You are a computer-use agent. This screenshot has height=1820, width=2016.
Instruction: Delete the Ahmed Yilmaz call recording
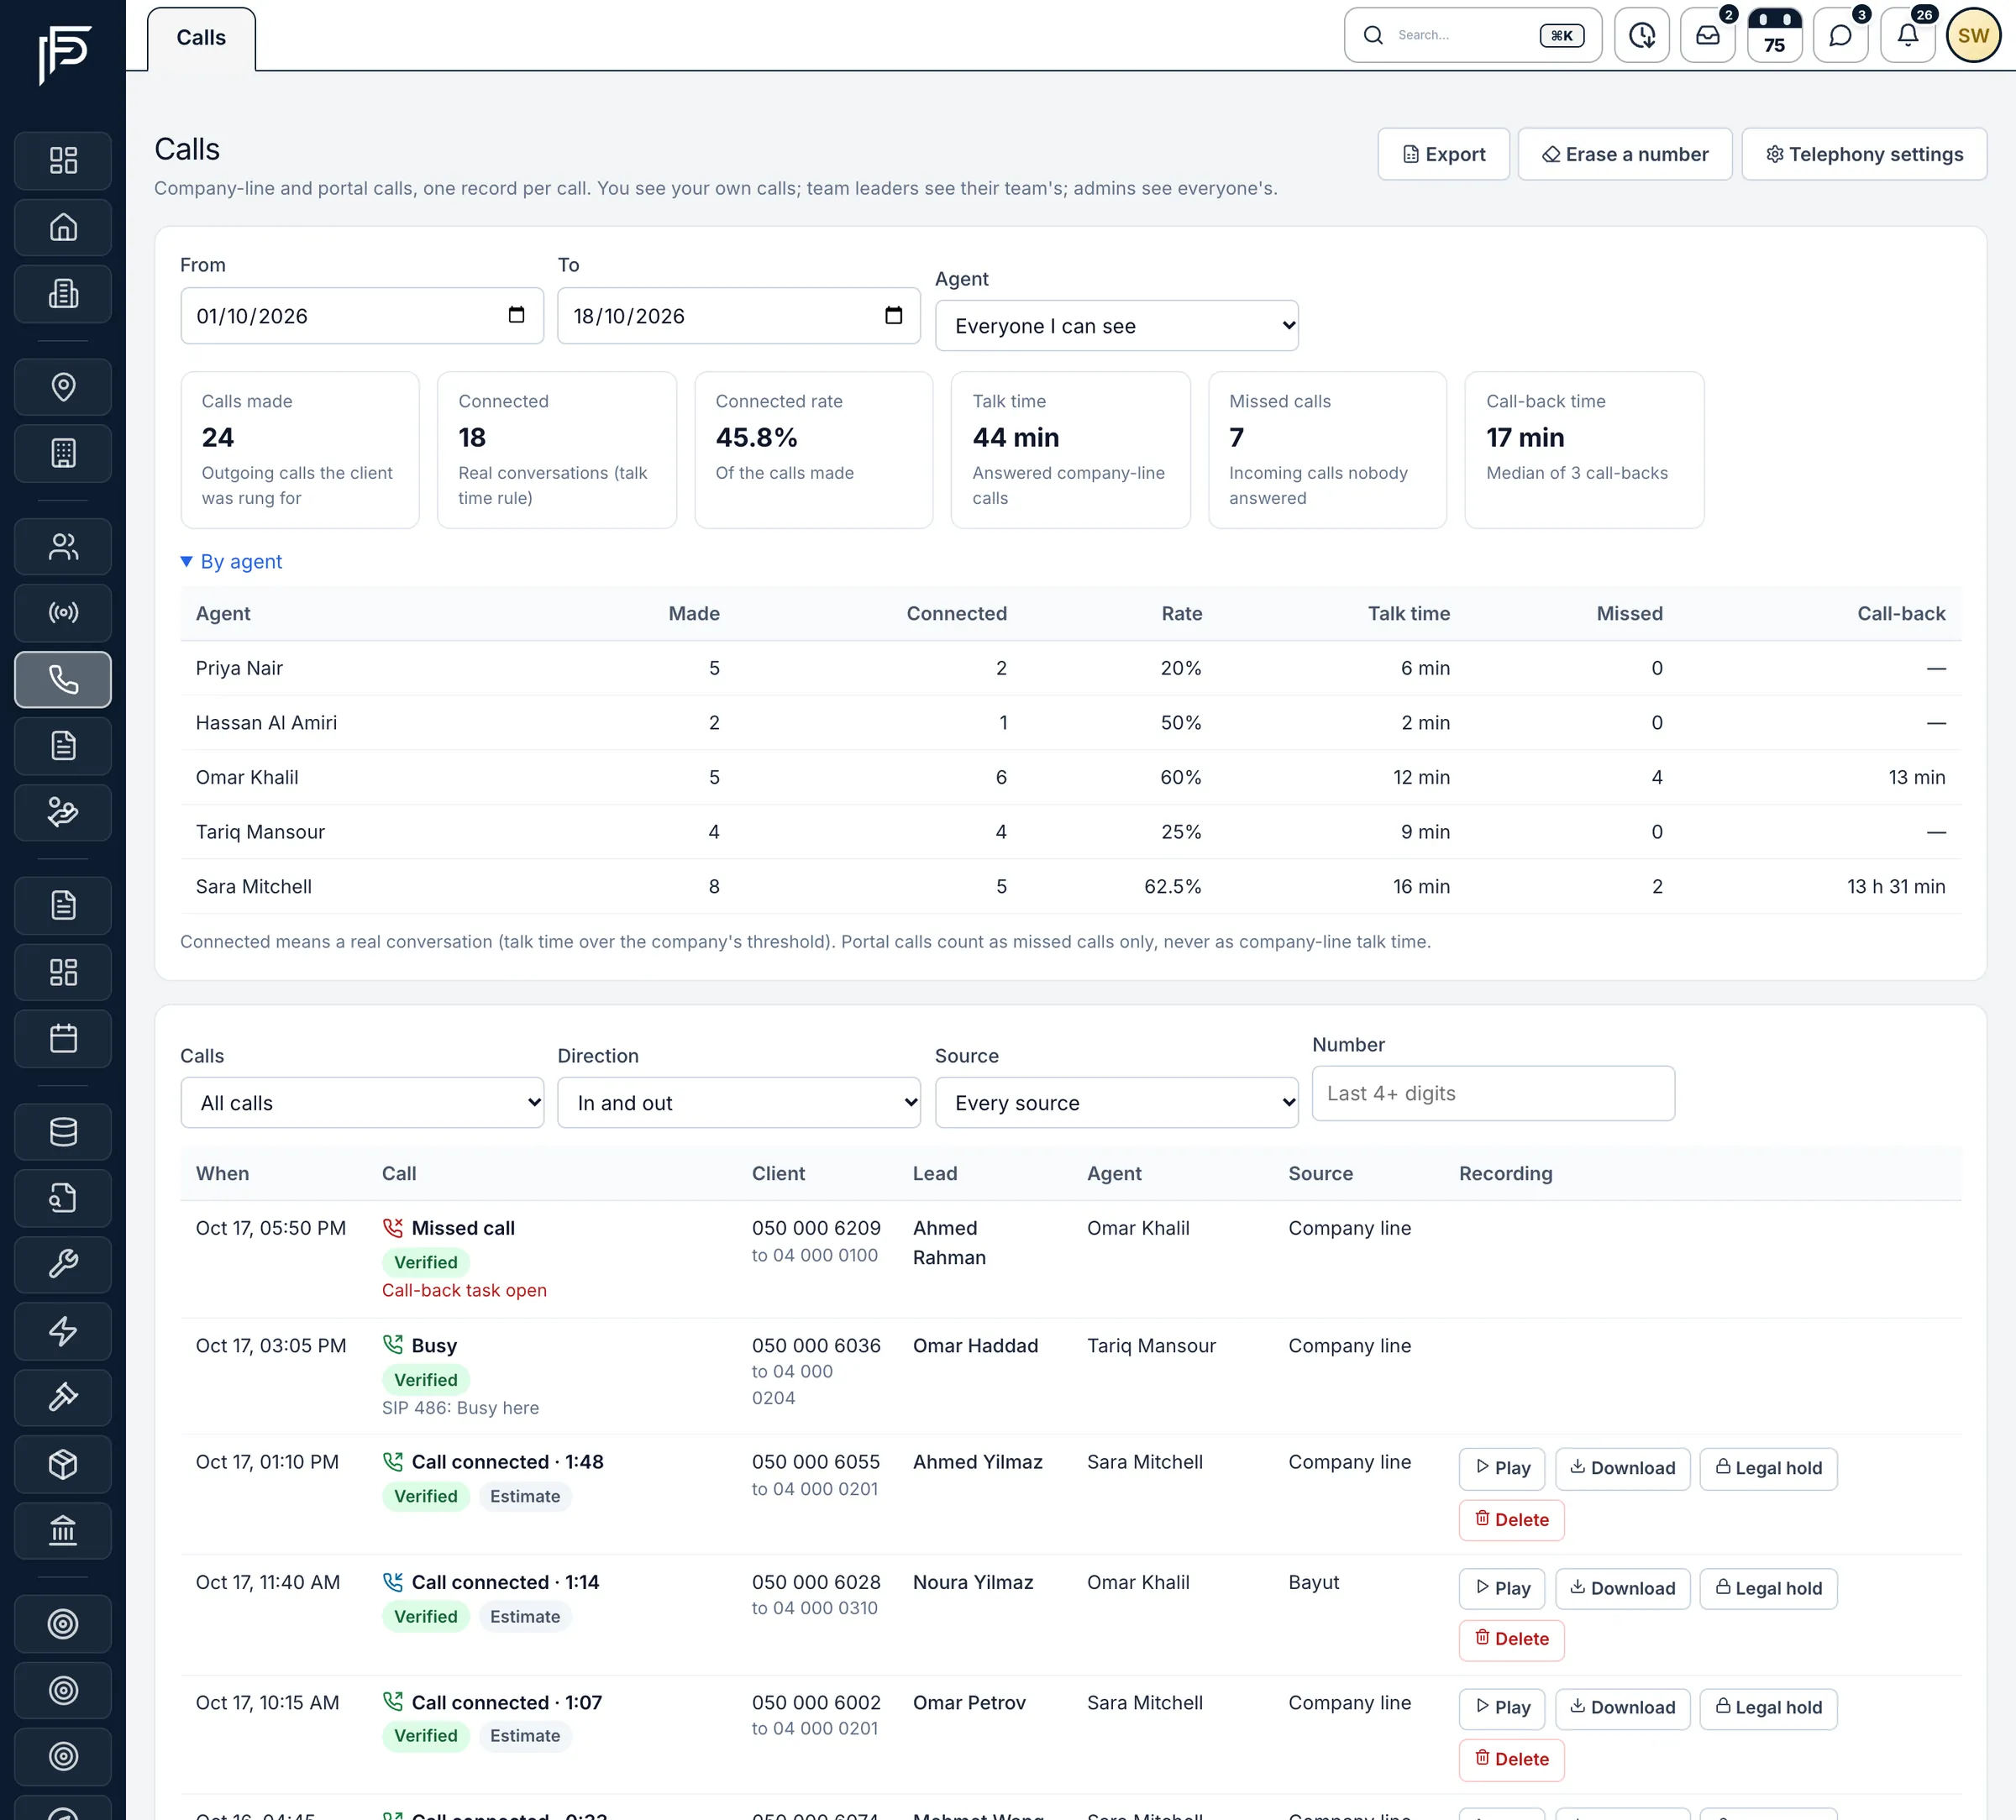1512,1520
